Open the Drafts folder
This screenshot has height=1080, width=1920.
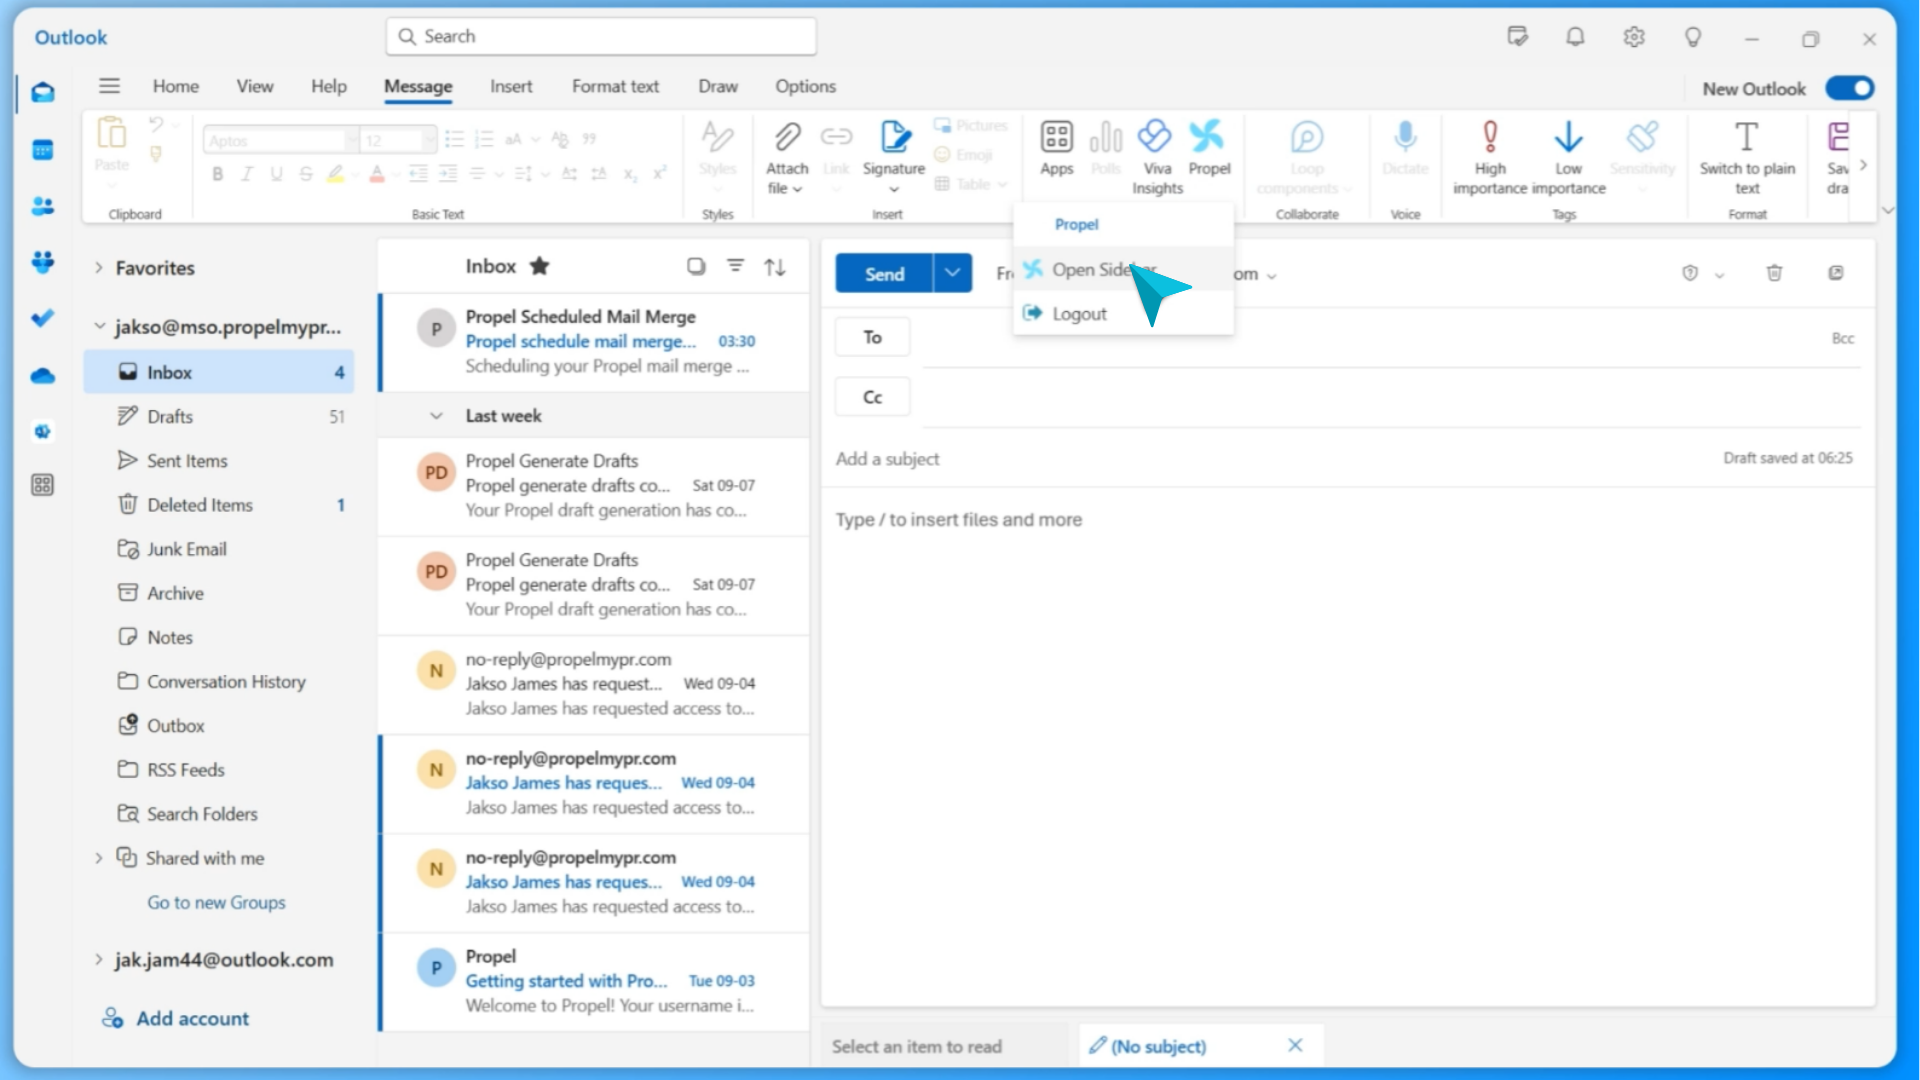(219, 416)
